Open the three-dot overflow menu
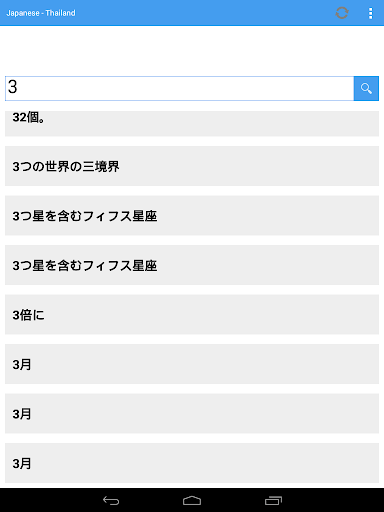 370,13
